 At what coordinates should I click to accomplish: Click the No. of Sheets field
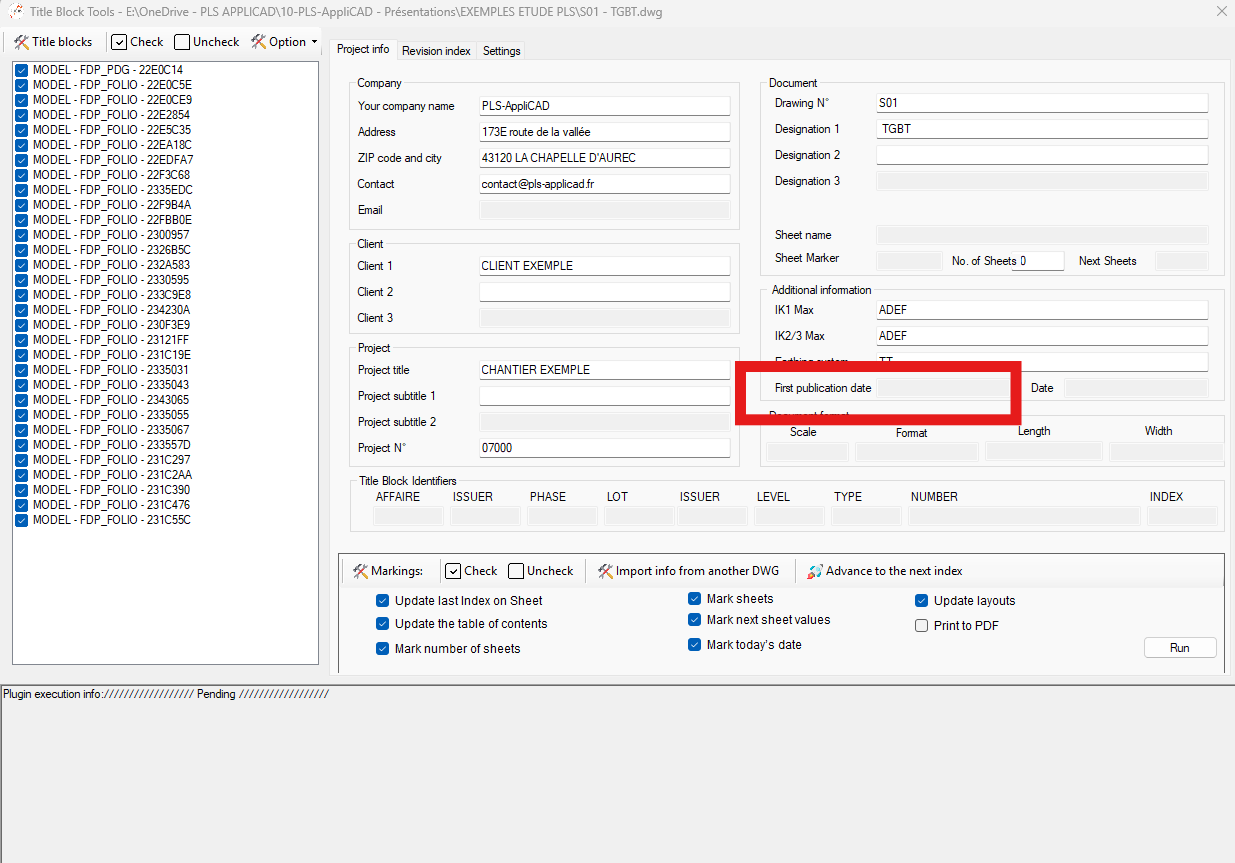1037,260
